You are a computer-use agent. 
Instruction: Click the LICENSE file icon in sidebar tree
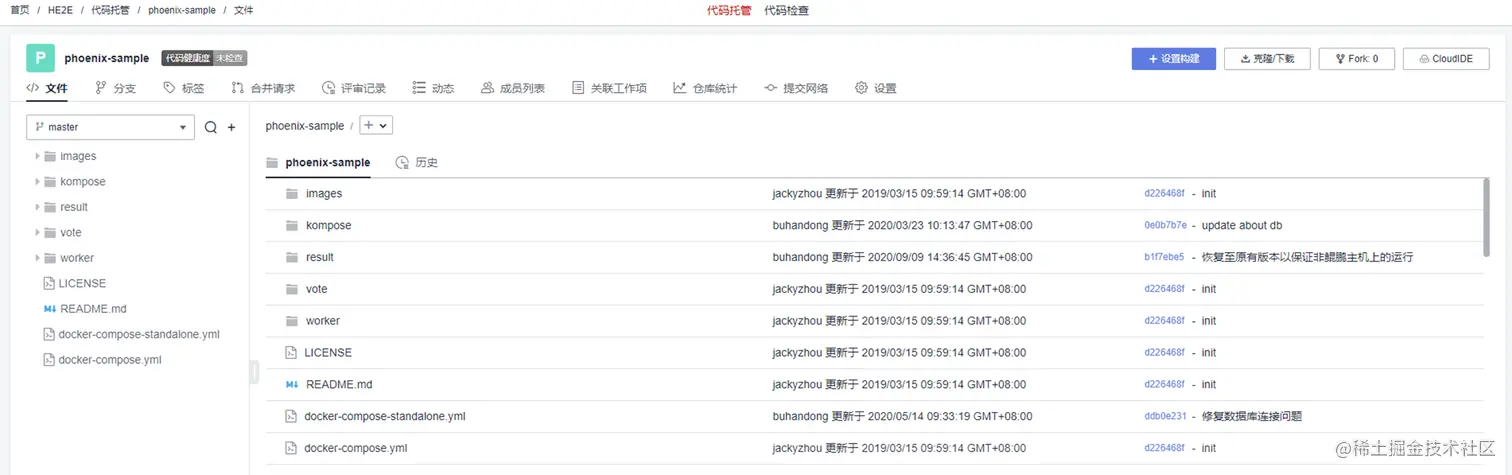pyautogui.click(x=48, y=284)
